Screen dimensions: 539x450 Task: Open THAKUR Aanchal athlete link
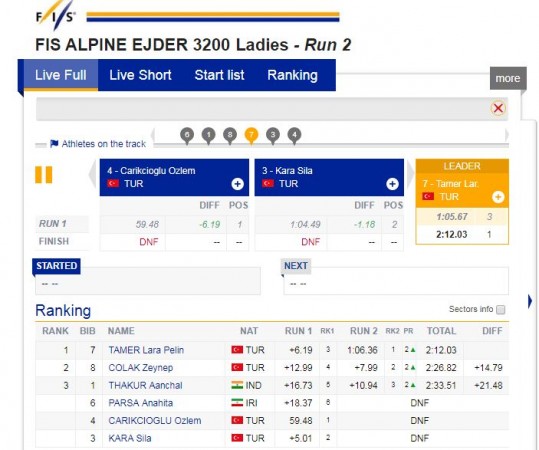(145, 385)
